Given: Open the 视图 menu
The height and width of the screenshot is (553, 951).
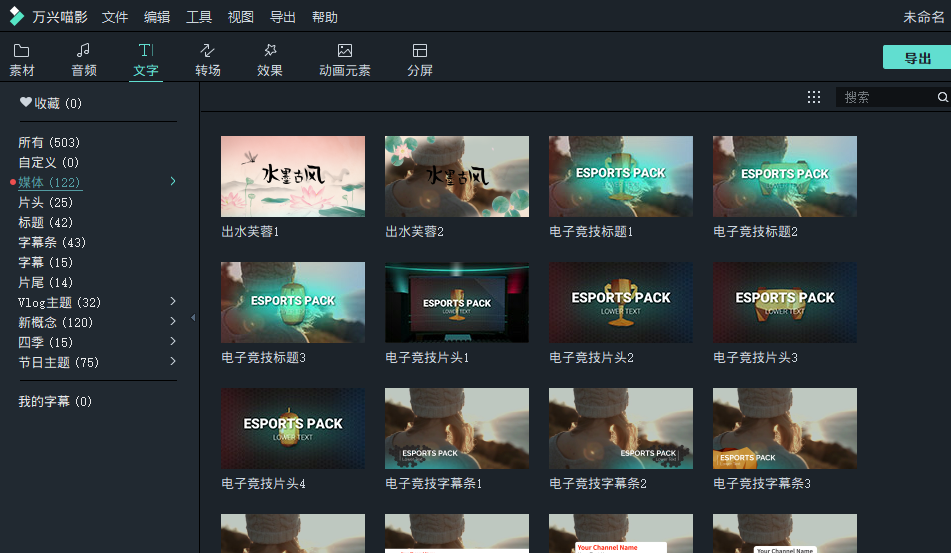Looking at the screenshot, I should (x=241, y=17).
